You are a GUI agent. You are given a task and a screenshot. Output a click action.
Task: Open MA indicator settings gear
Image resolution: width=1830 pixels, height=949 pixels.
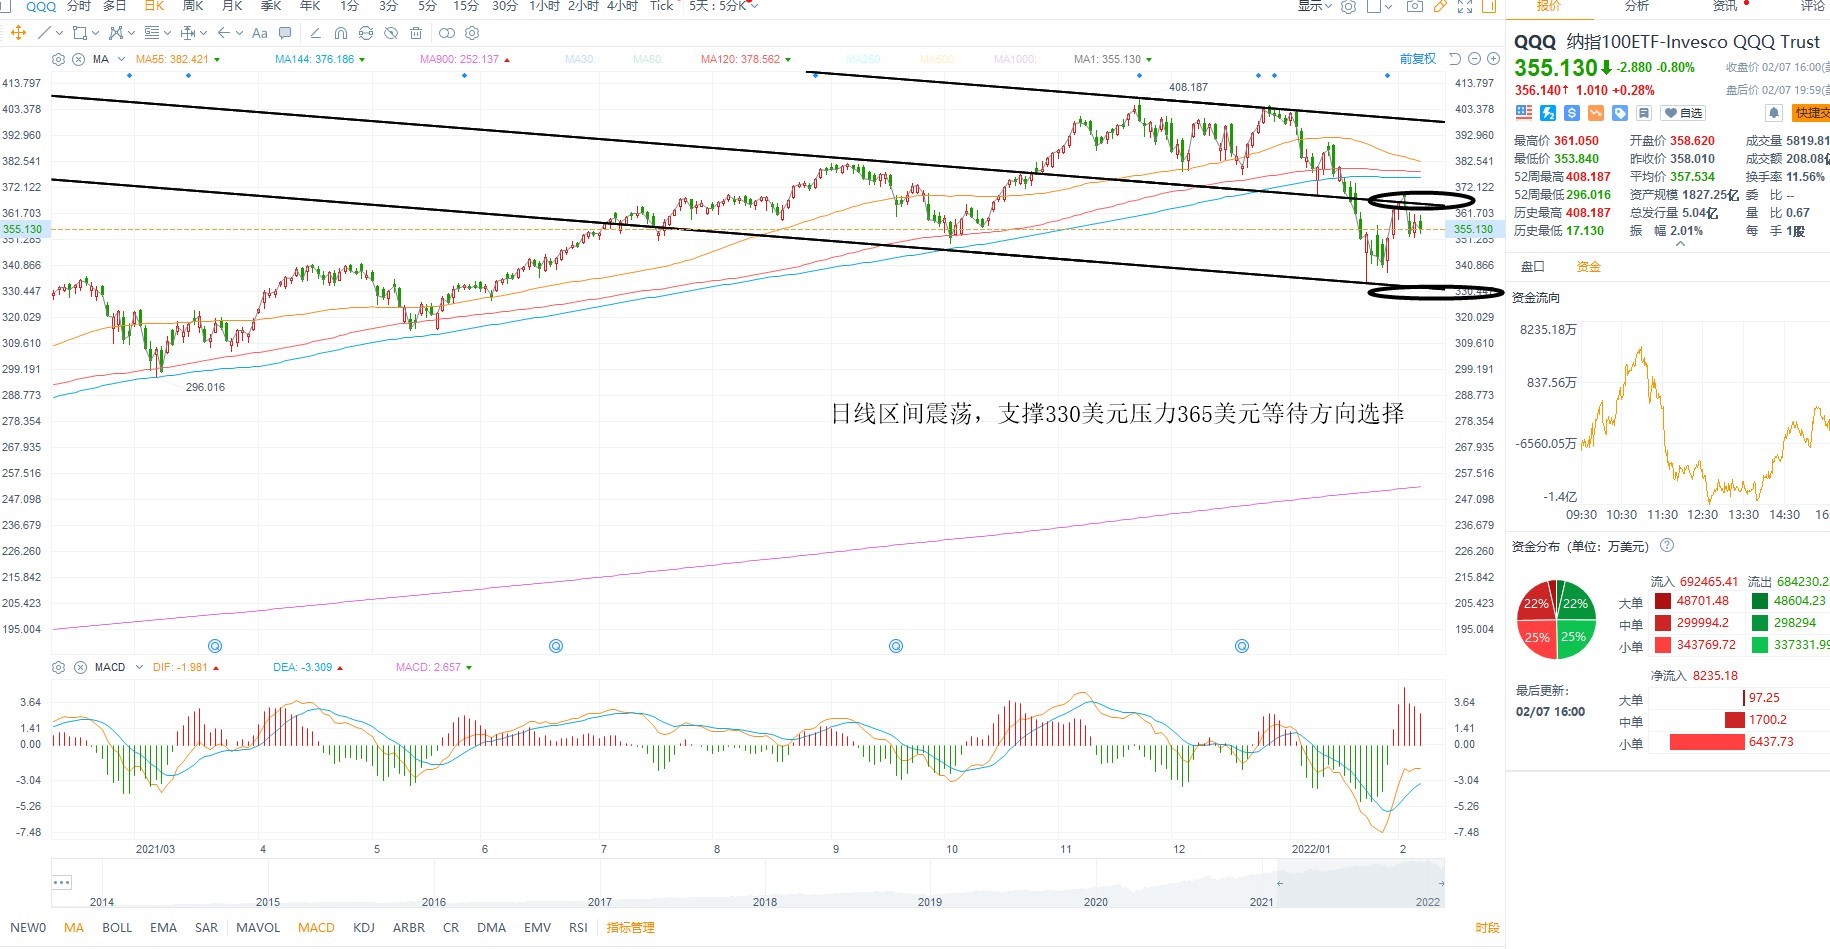coord(58,59)
